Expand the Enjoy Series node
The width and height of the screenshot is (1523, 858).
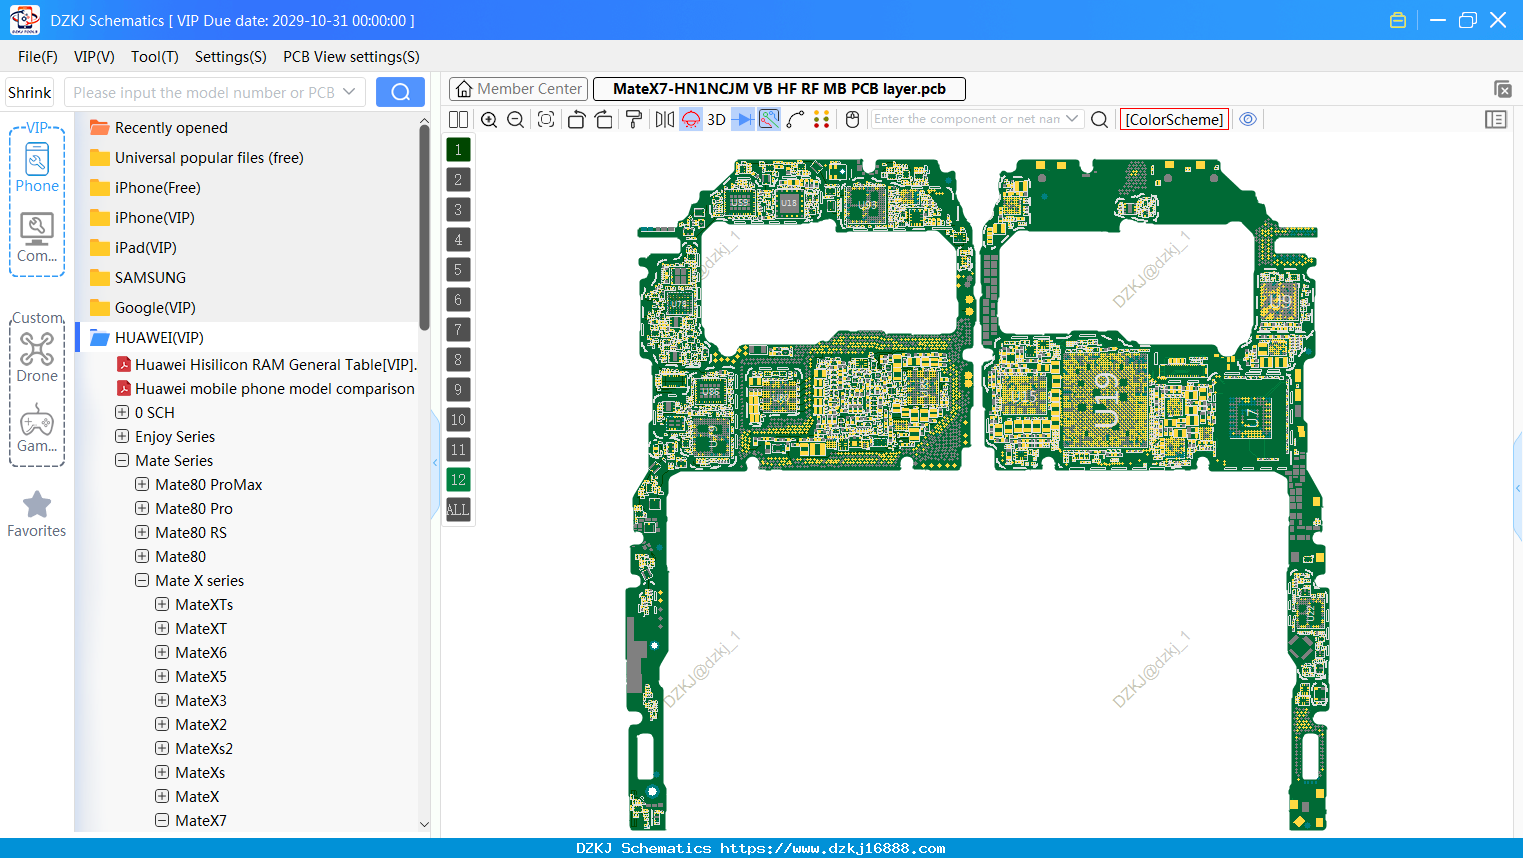(x=122, y=436)
